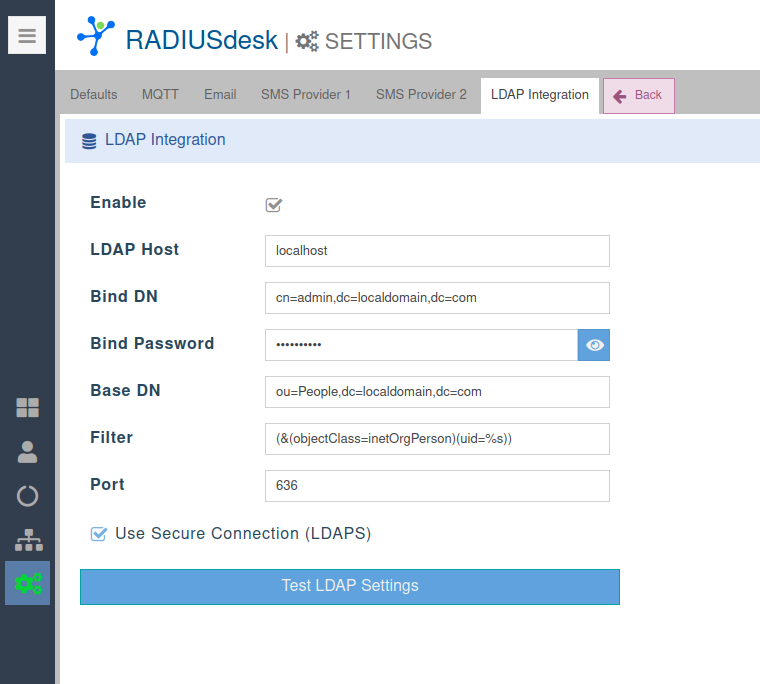This screenshot has height=684, width=760.
Task: Click into the LDAP Host field
Action: click(x=437, y=251)
